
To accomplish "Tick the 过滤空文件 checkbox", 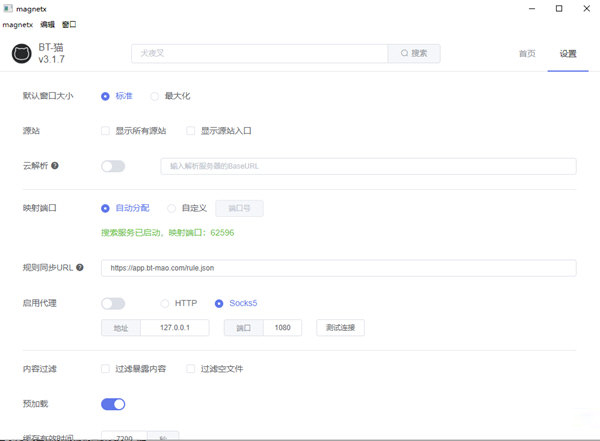I will (x=191, y=369).
